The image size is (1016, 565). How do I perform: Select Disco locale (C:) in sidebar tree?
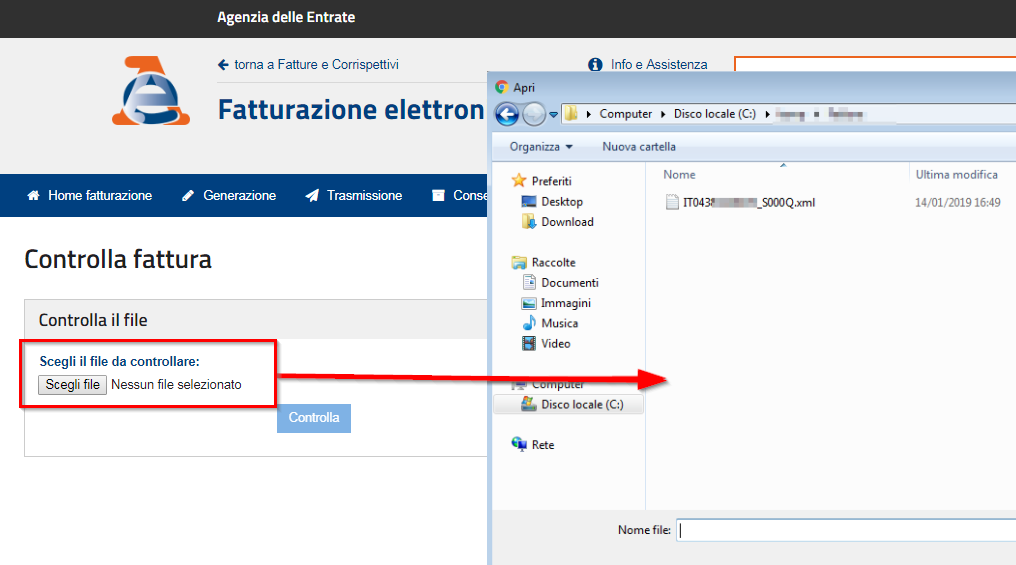pos(582,405)
